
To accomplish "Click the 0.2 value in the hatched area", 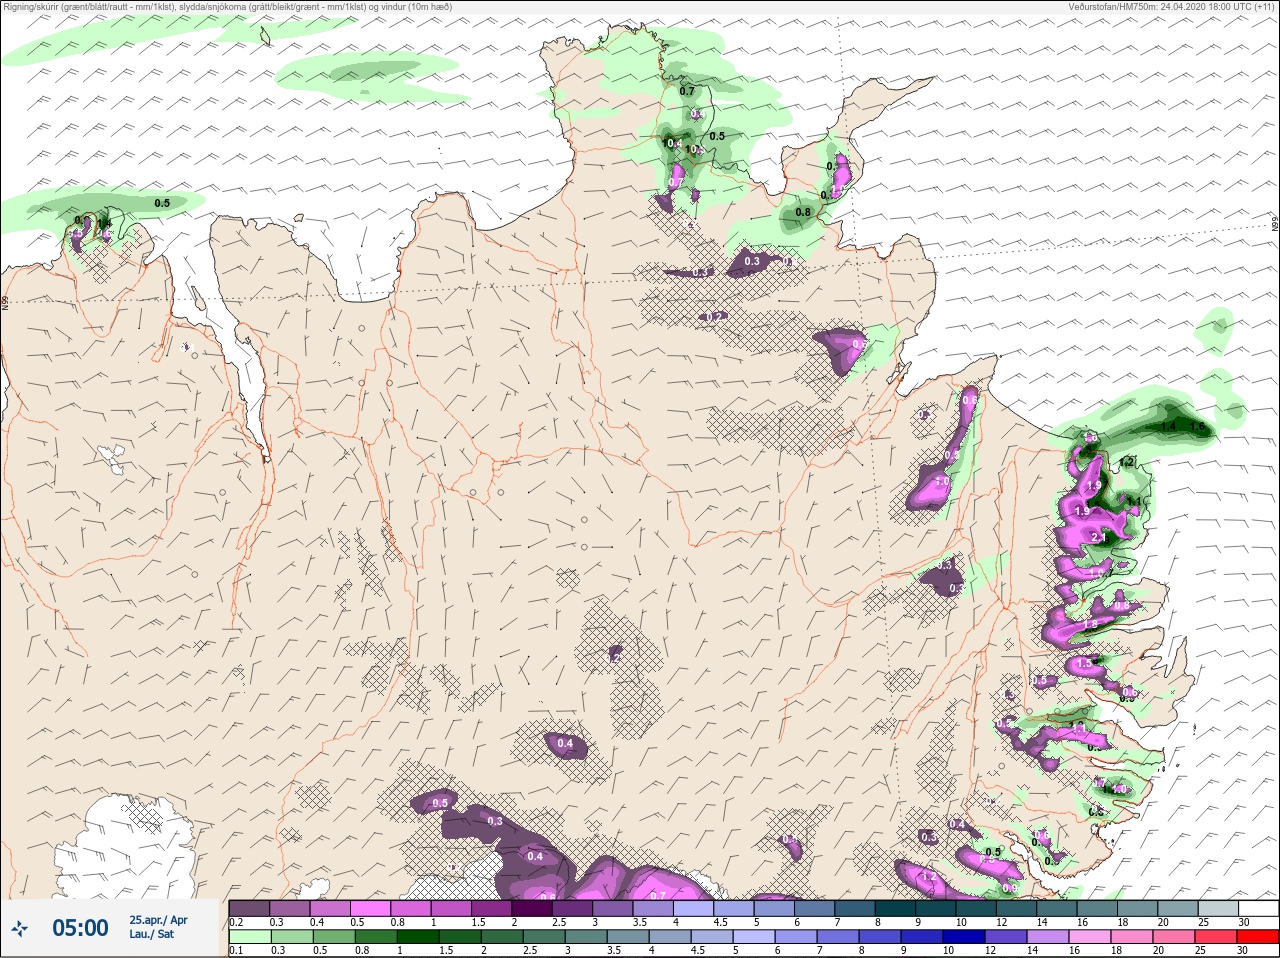I will point(714,317).
